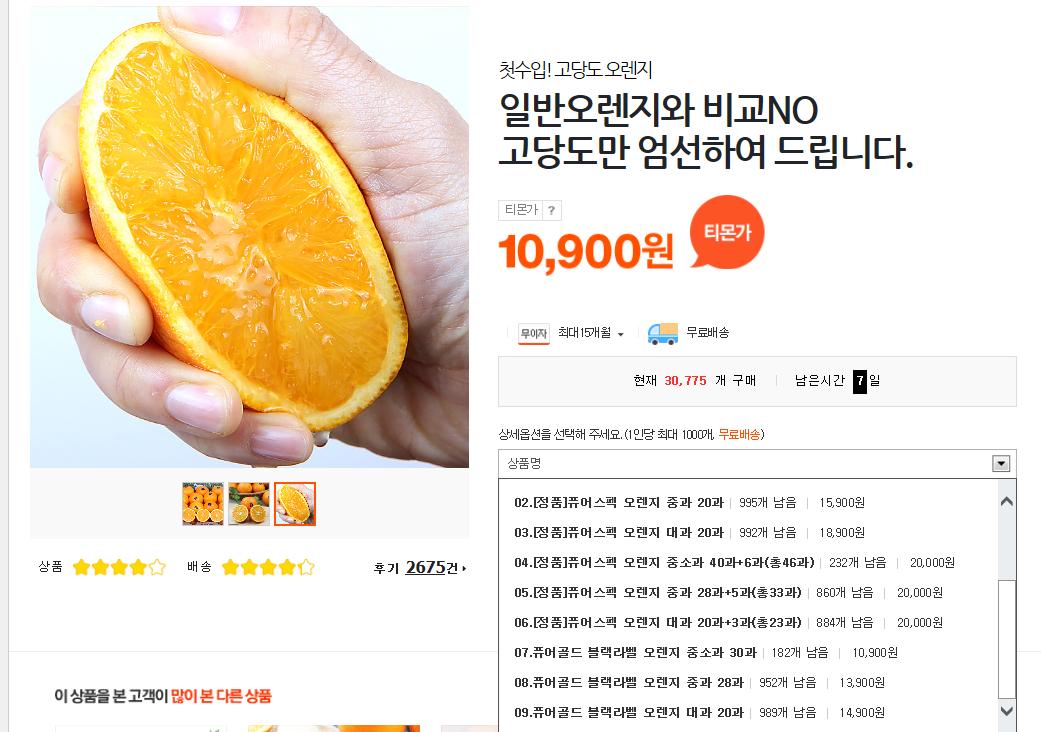Screen dimensions: 1041x732
Task: Click the orange 티몬가 speech bubble badge
Action: (x=727, y=232)
